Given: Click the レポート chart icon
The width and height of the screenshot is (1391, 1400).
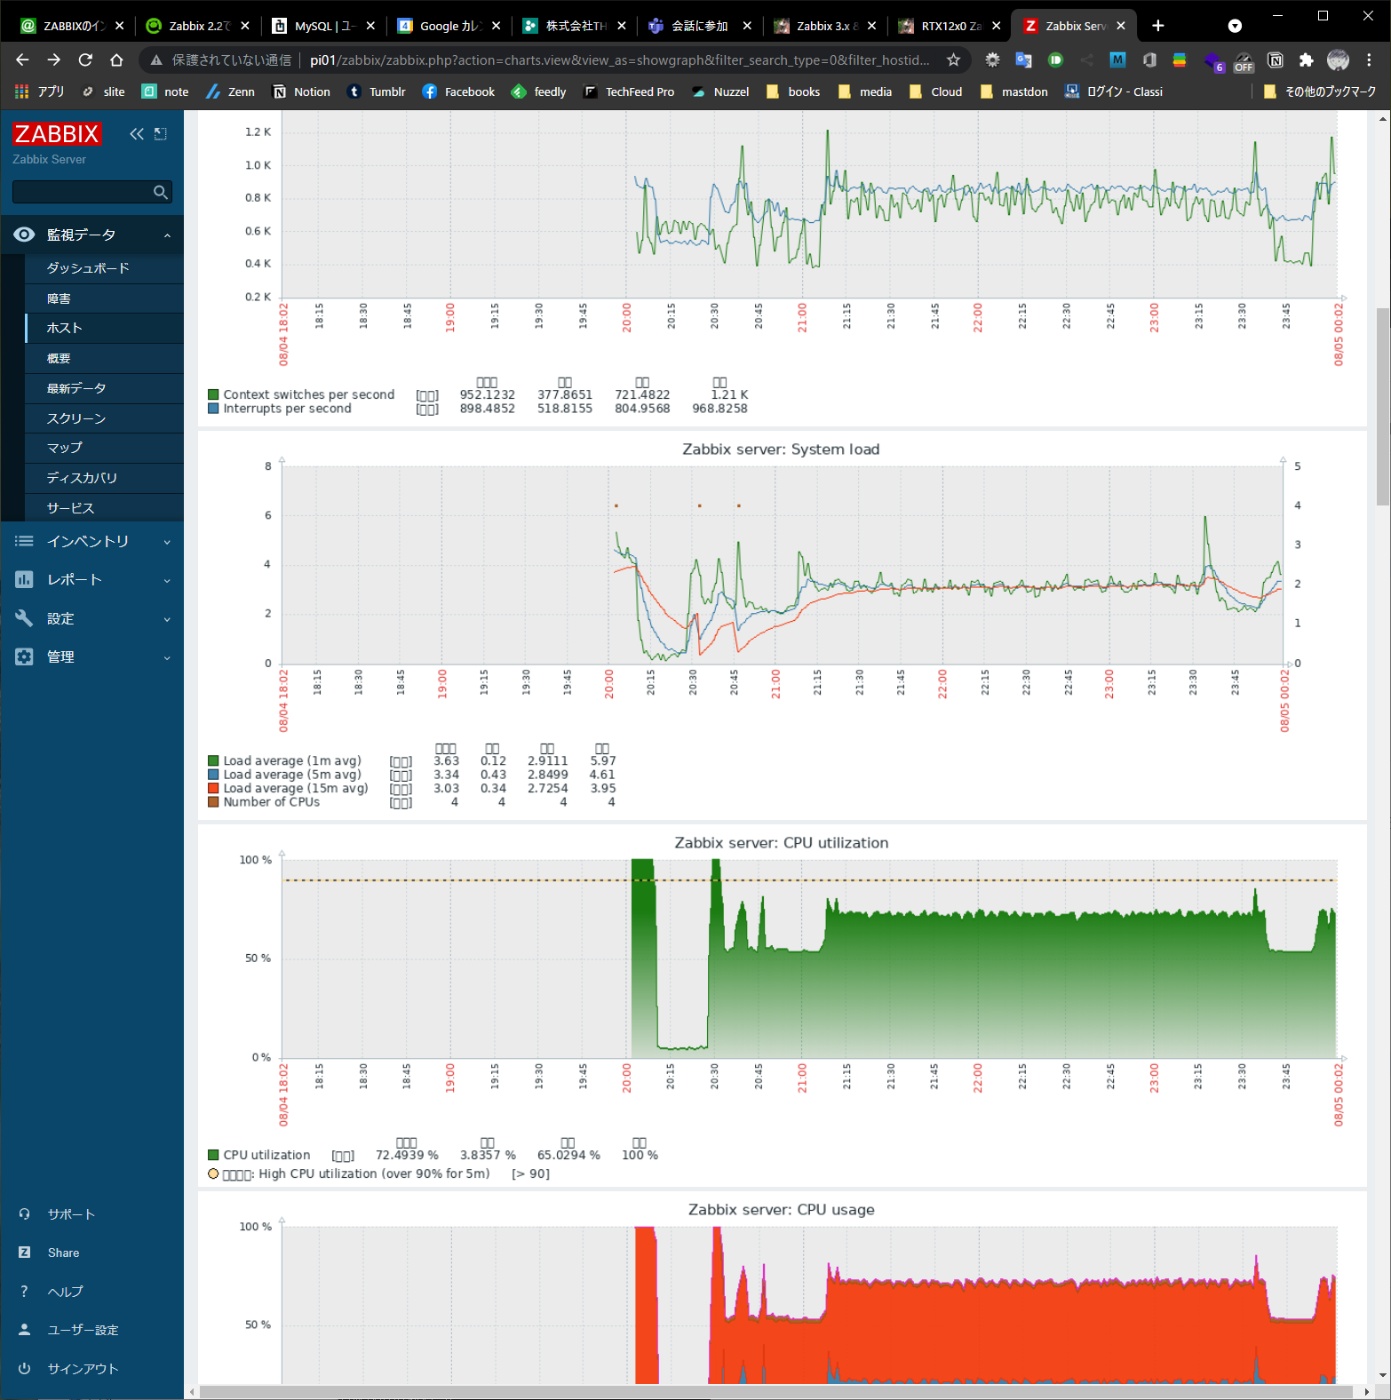Looking at the screenshot, I should (24, 580).
